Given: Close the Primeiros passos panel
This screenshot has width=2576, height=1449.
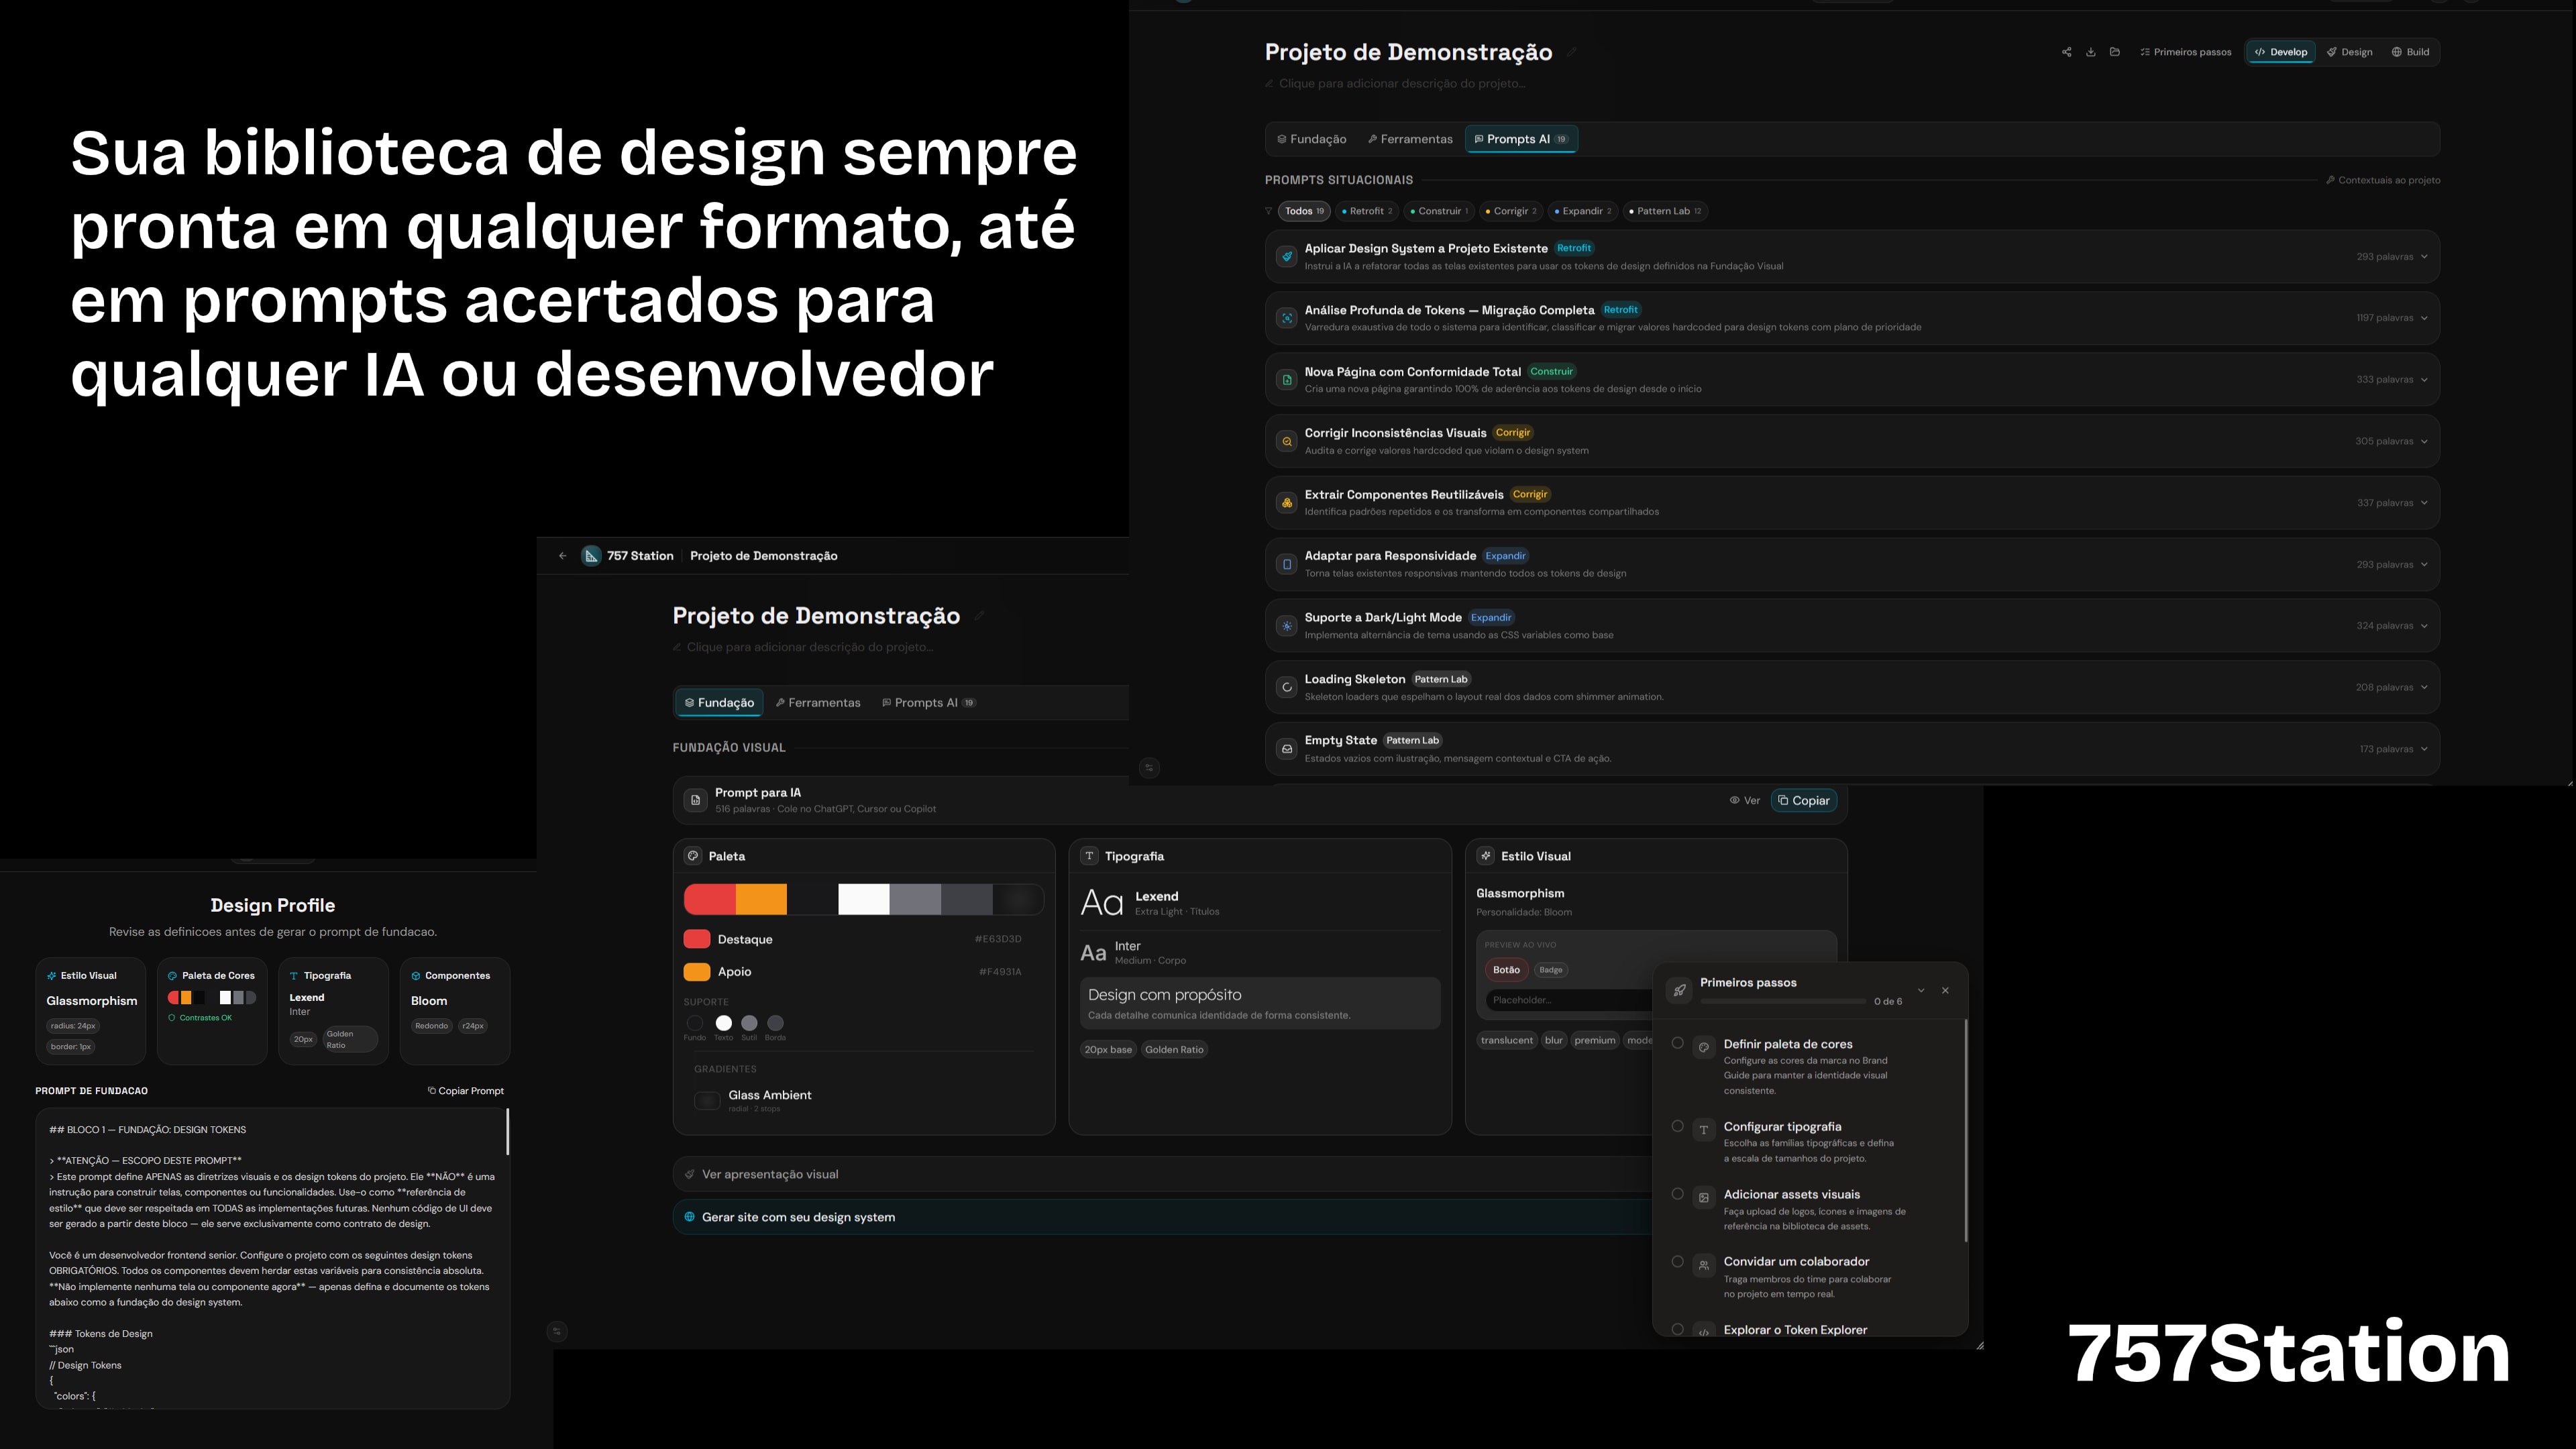Looking at the screenshot, I should 1945,990.
